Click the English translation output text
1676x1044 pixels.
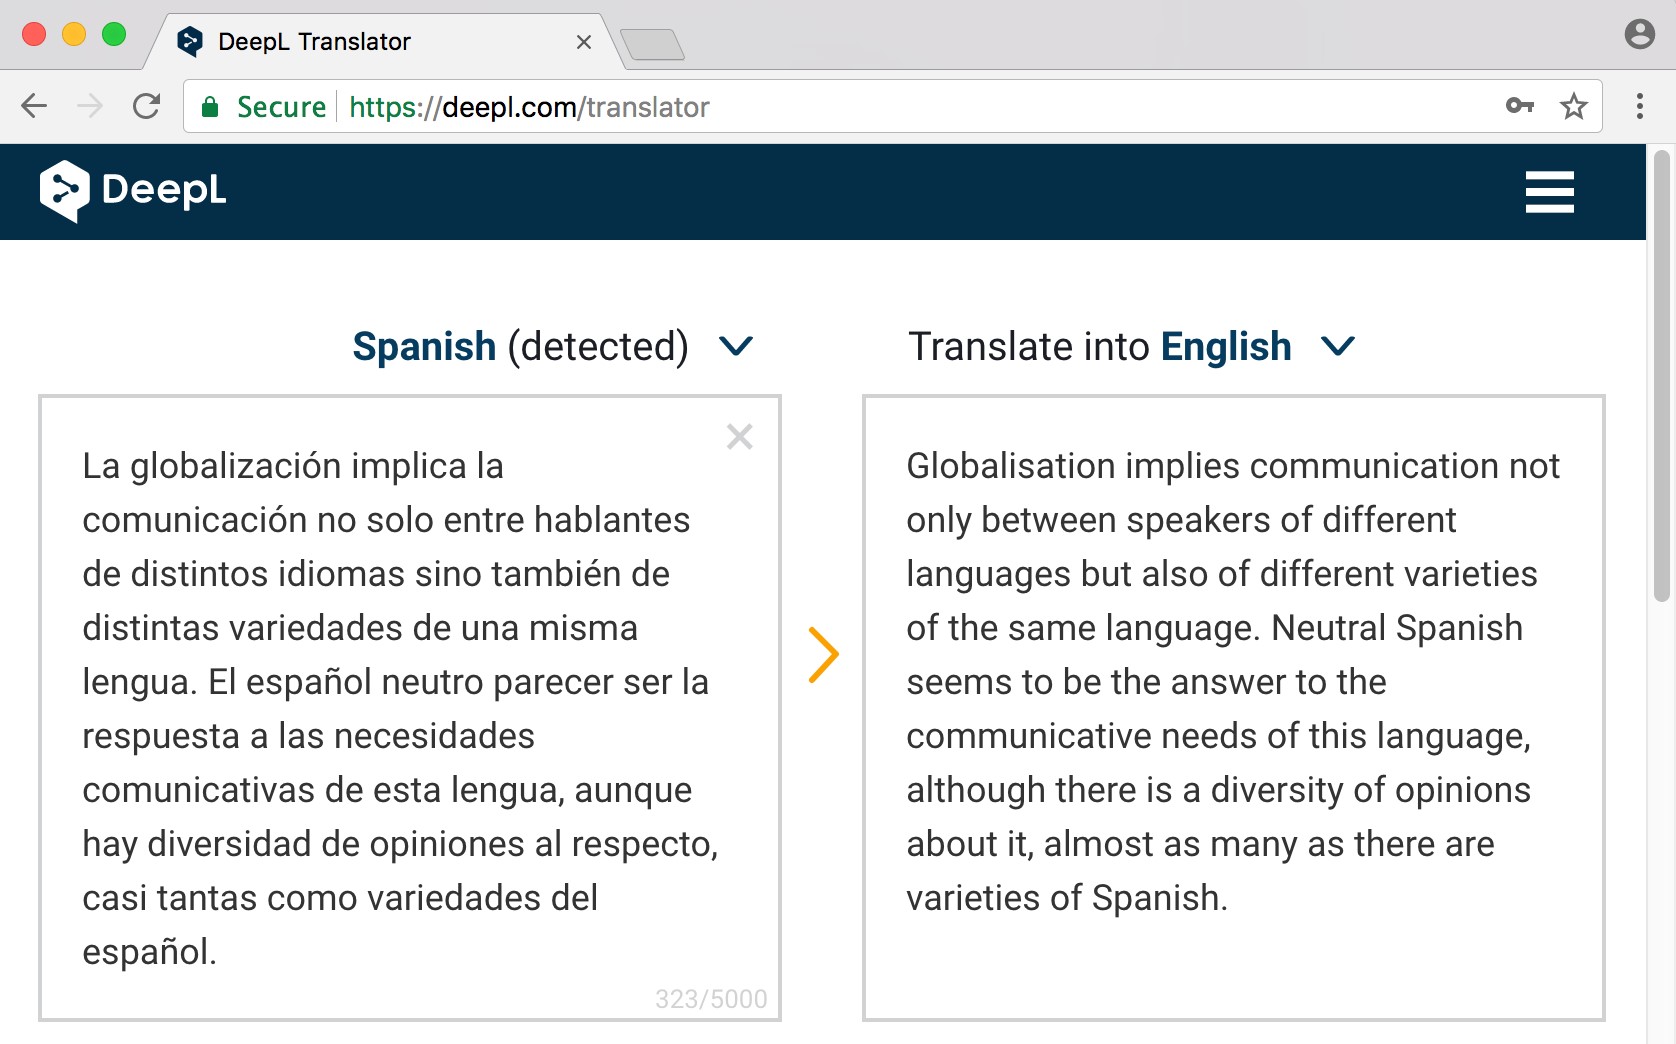tap(1233, 682)
